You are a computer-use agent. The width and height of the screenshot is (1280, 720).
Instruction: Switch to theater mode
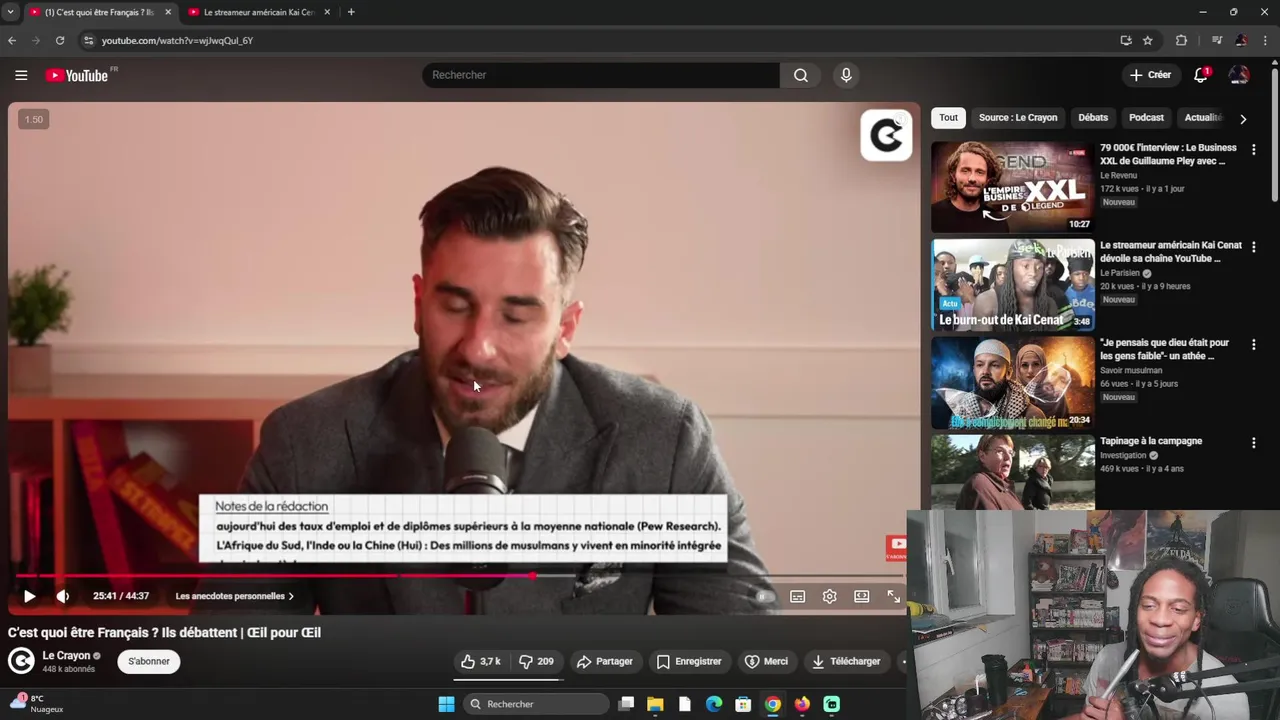pos(861,597)
